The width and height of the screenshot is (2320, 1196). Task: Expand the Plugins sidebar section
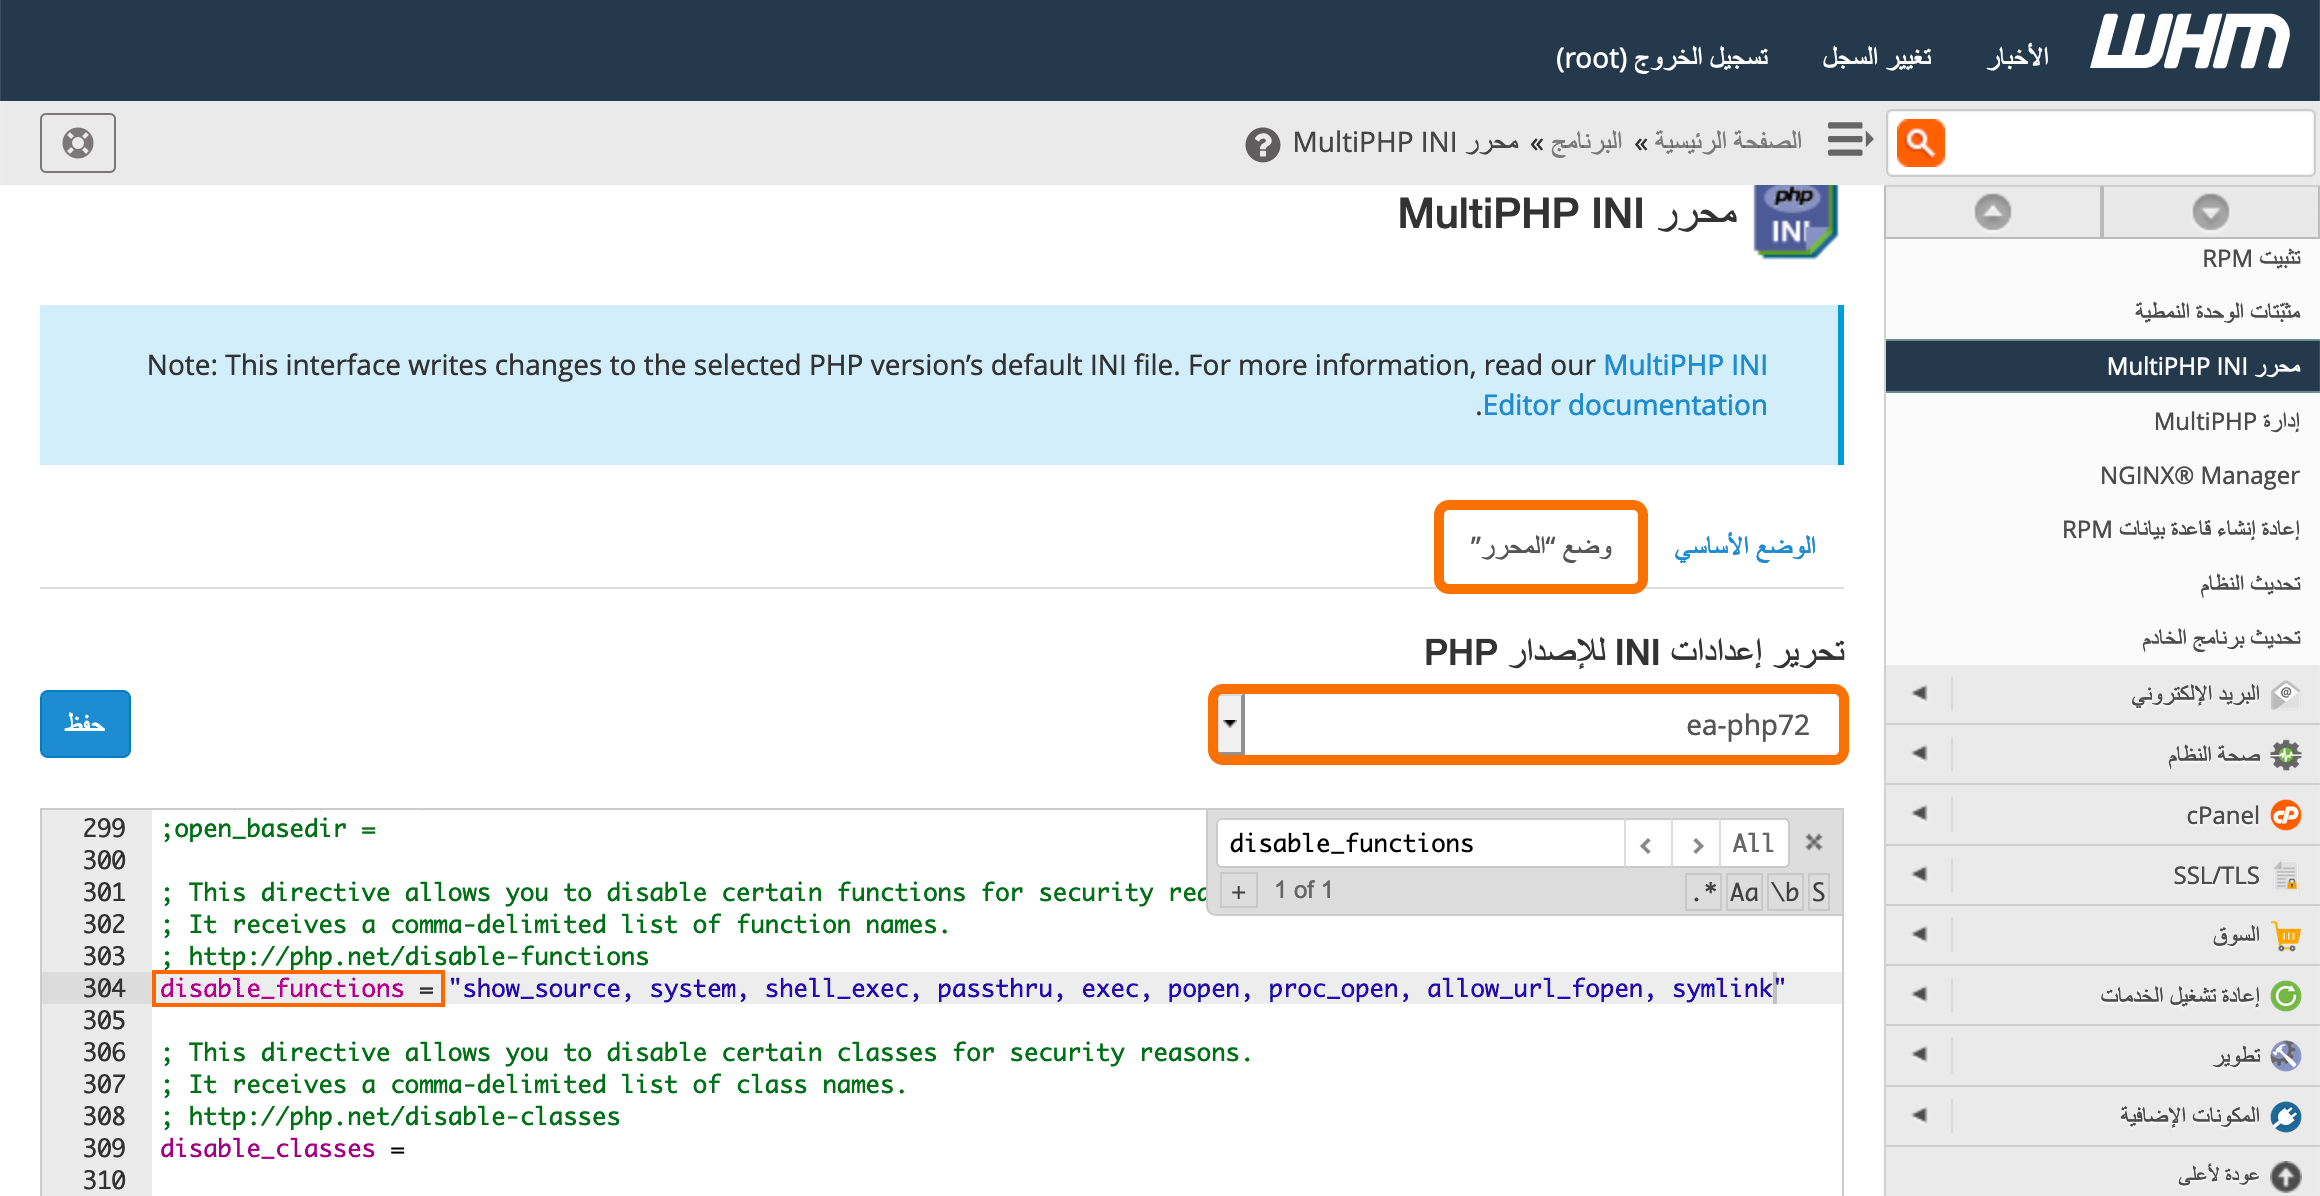pos(1919,1115)
